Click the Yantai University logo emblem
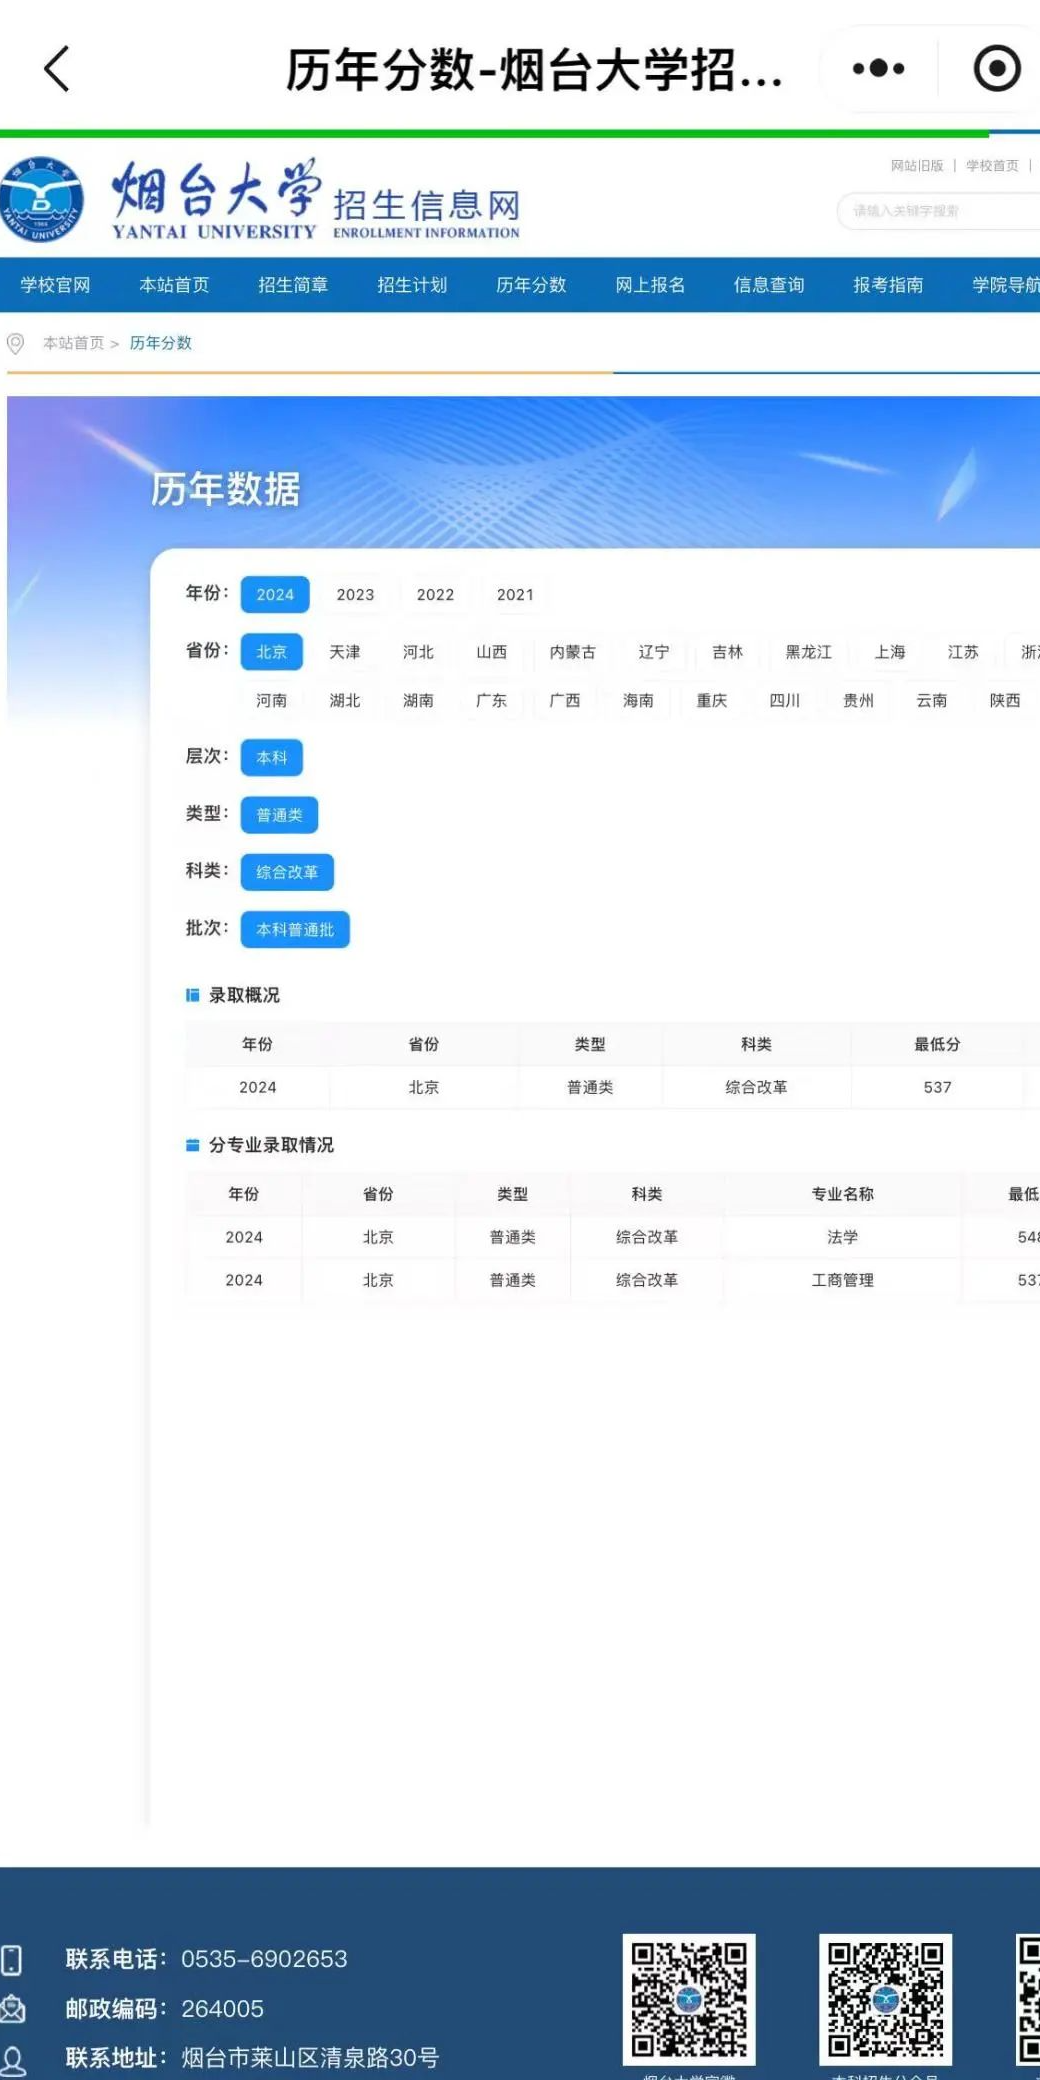 (x=42, y=199)
